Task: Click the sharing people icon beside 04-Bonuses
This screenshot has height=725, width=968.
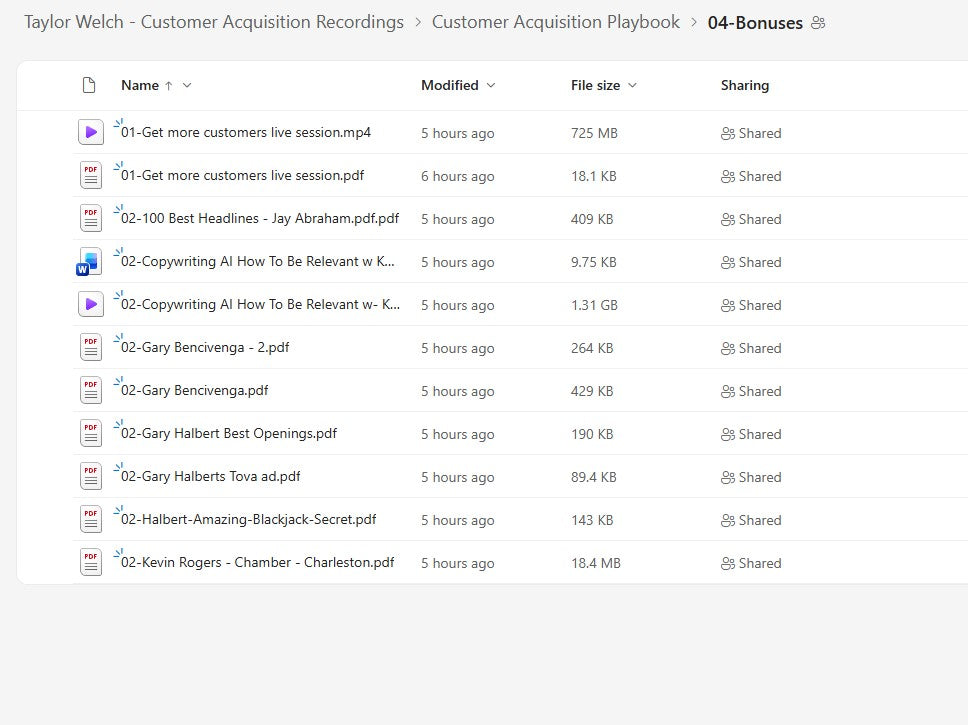Action: 818,22
